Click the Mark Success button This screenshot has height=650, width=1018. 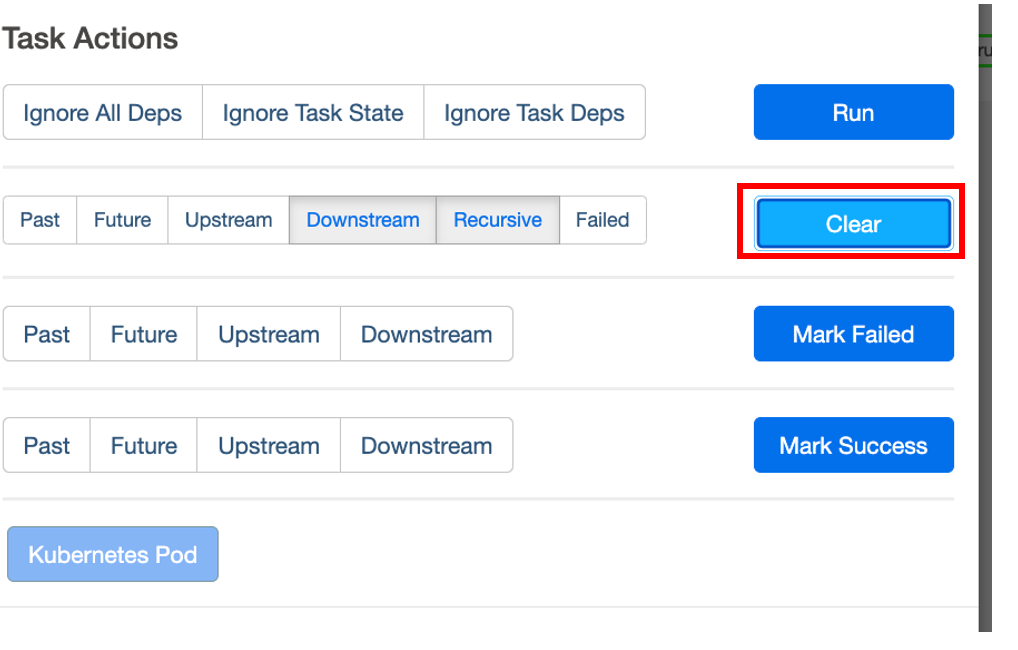[x=853, y=446]
